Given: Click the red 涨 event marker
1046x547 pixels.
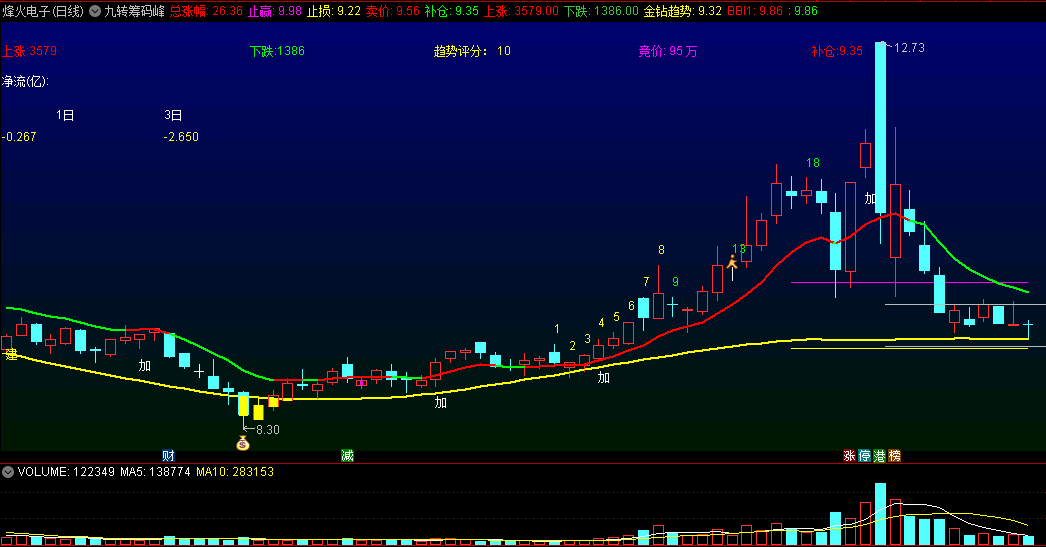Looking at the screenshot, I should click(x=849, y=456).
